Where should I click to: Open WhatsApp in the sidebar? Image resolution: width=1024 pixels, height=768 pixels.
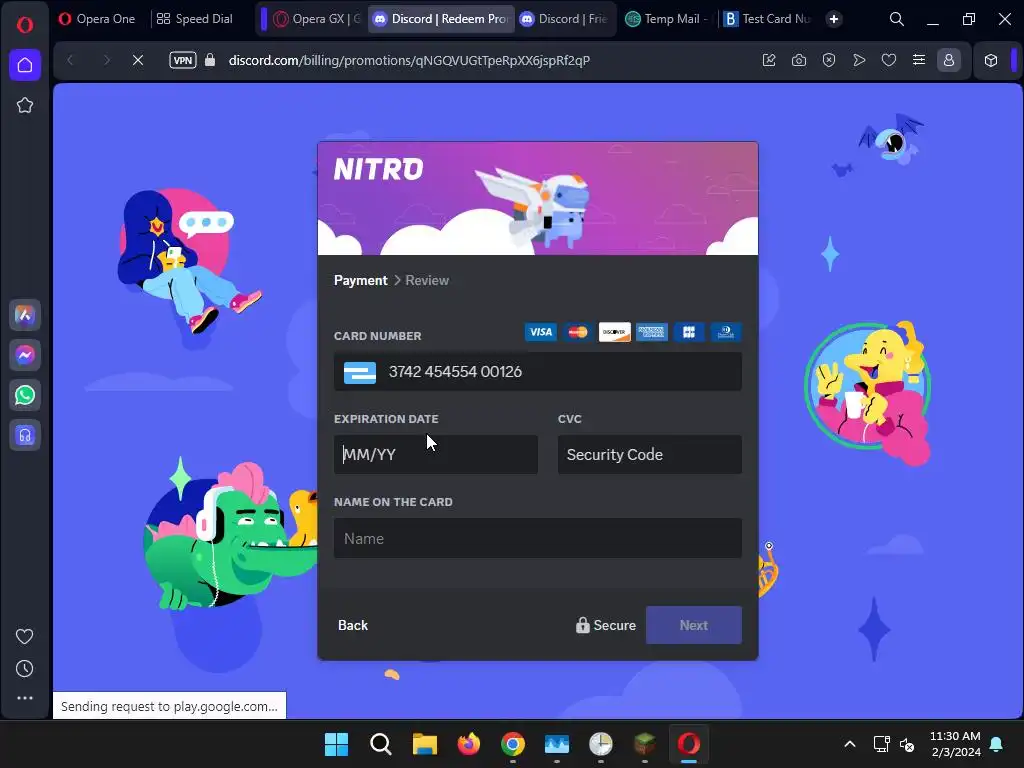click(x=25, y=395)
